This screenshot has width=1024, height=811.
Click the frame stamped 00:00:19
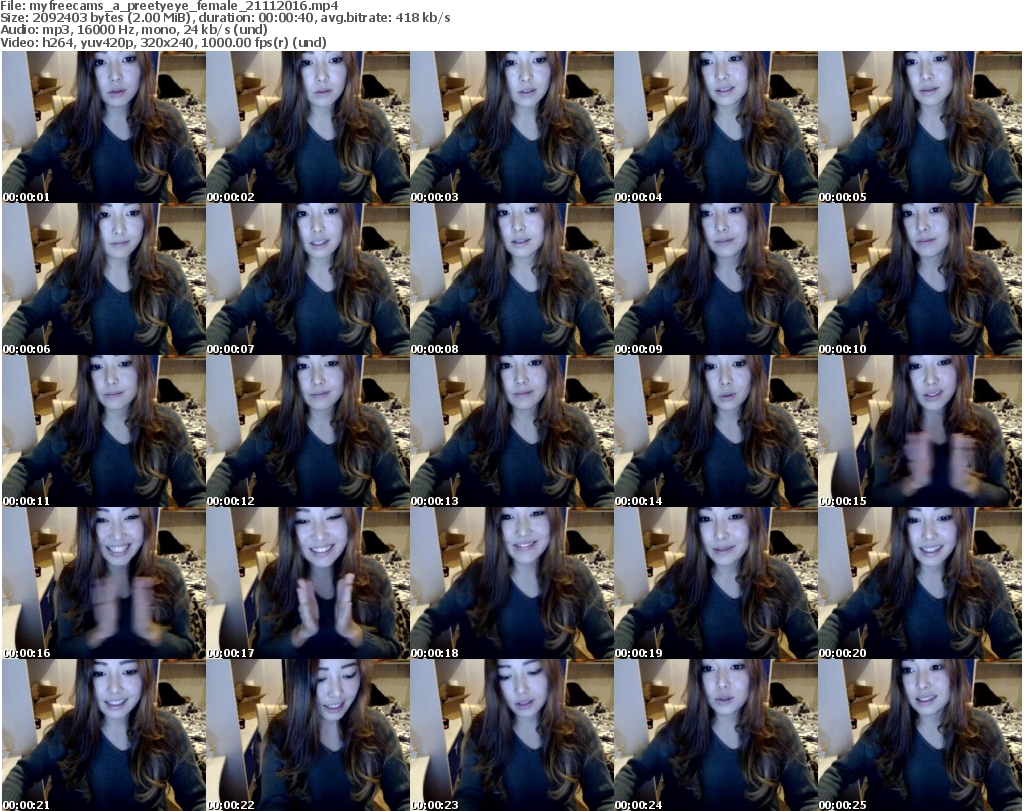pyautogui.click(x=716, y=584)
